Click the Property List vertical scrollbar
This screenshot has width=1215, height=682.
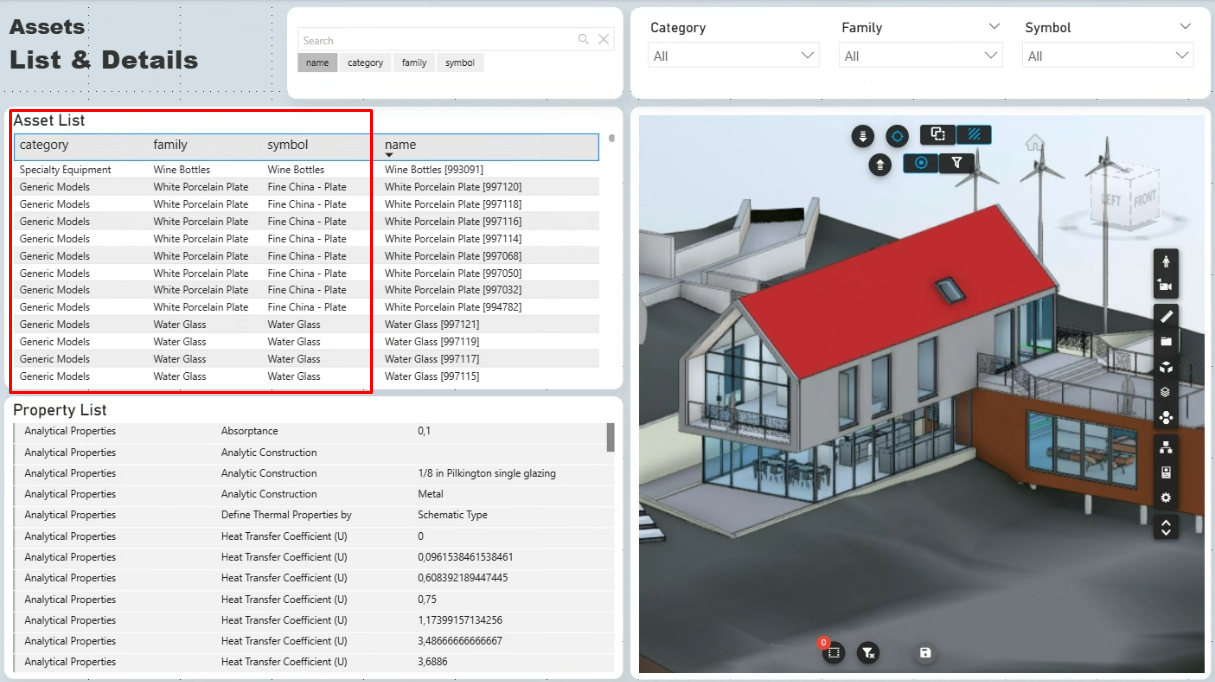coord(610,437)
